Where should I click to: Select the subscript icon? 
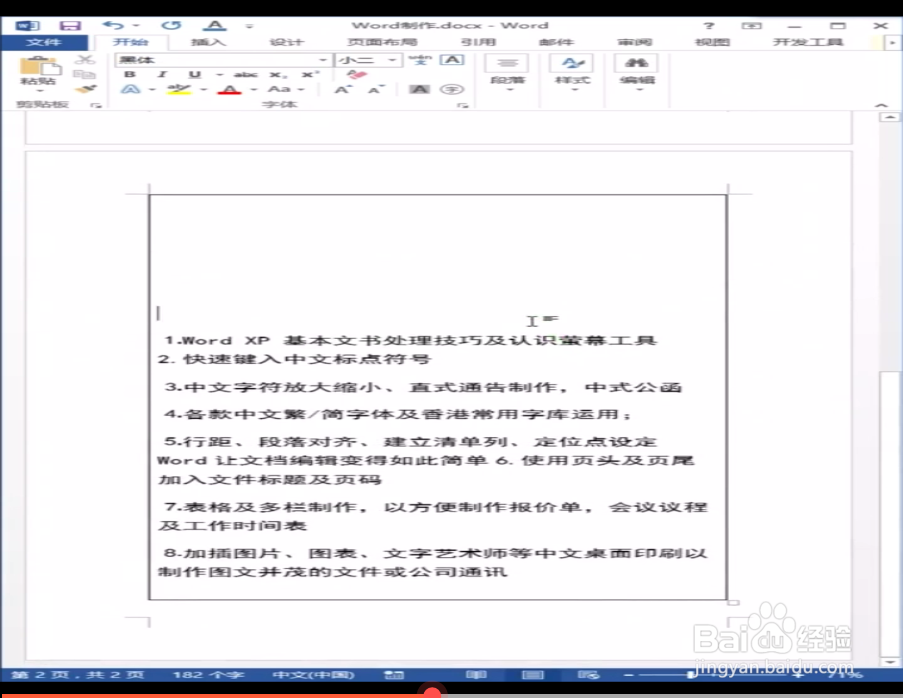(x=276, y=74)
